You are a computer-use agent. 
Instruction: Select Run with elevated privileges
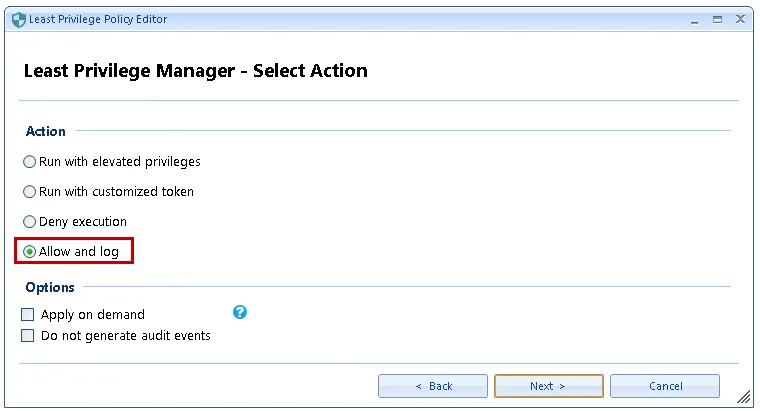point(30,161)
